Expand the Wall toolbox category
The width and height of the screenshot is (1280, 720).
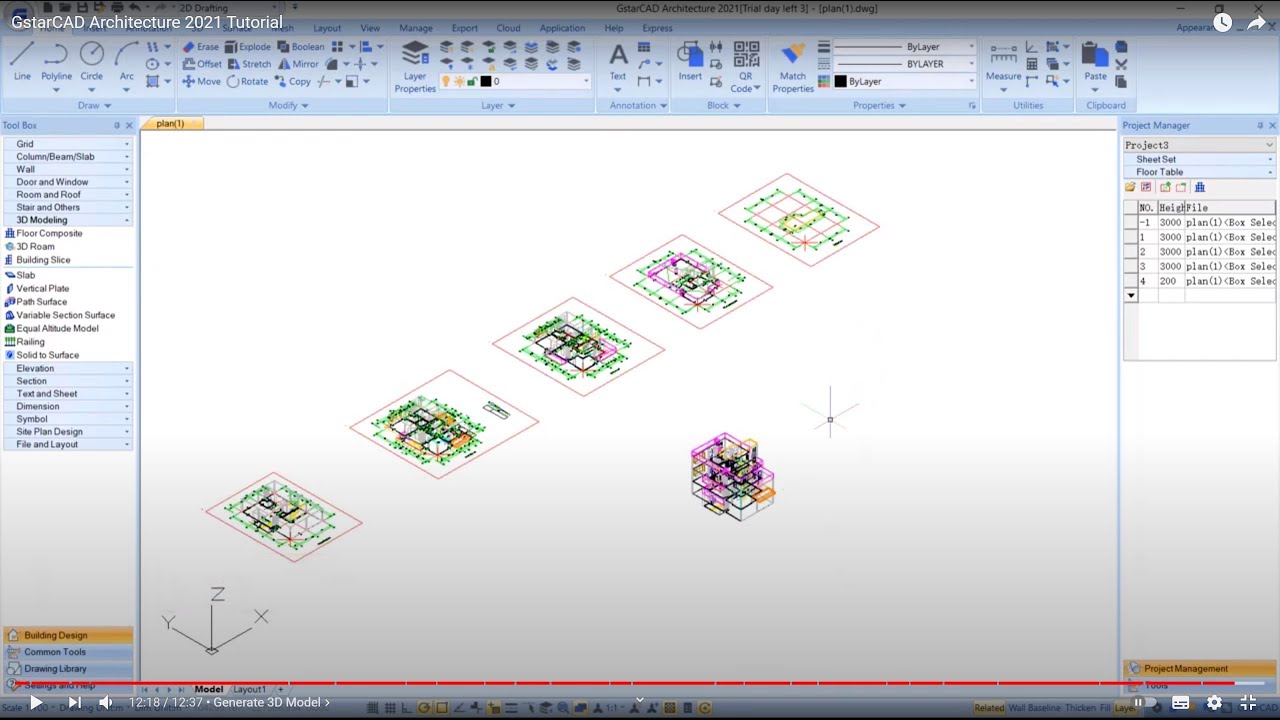click(x=68, y=170)
